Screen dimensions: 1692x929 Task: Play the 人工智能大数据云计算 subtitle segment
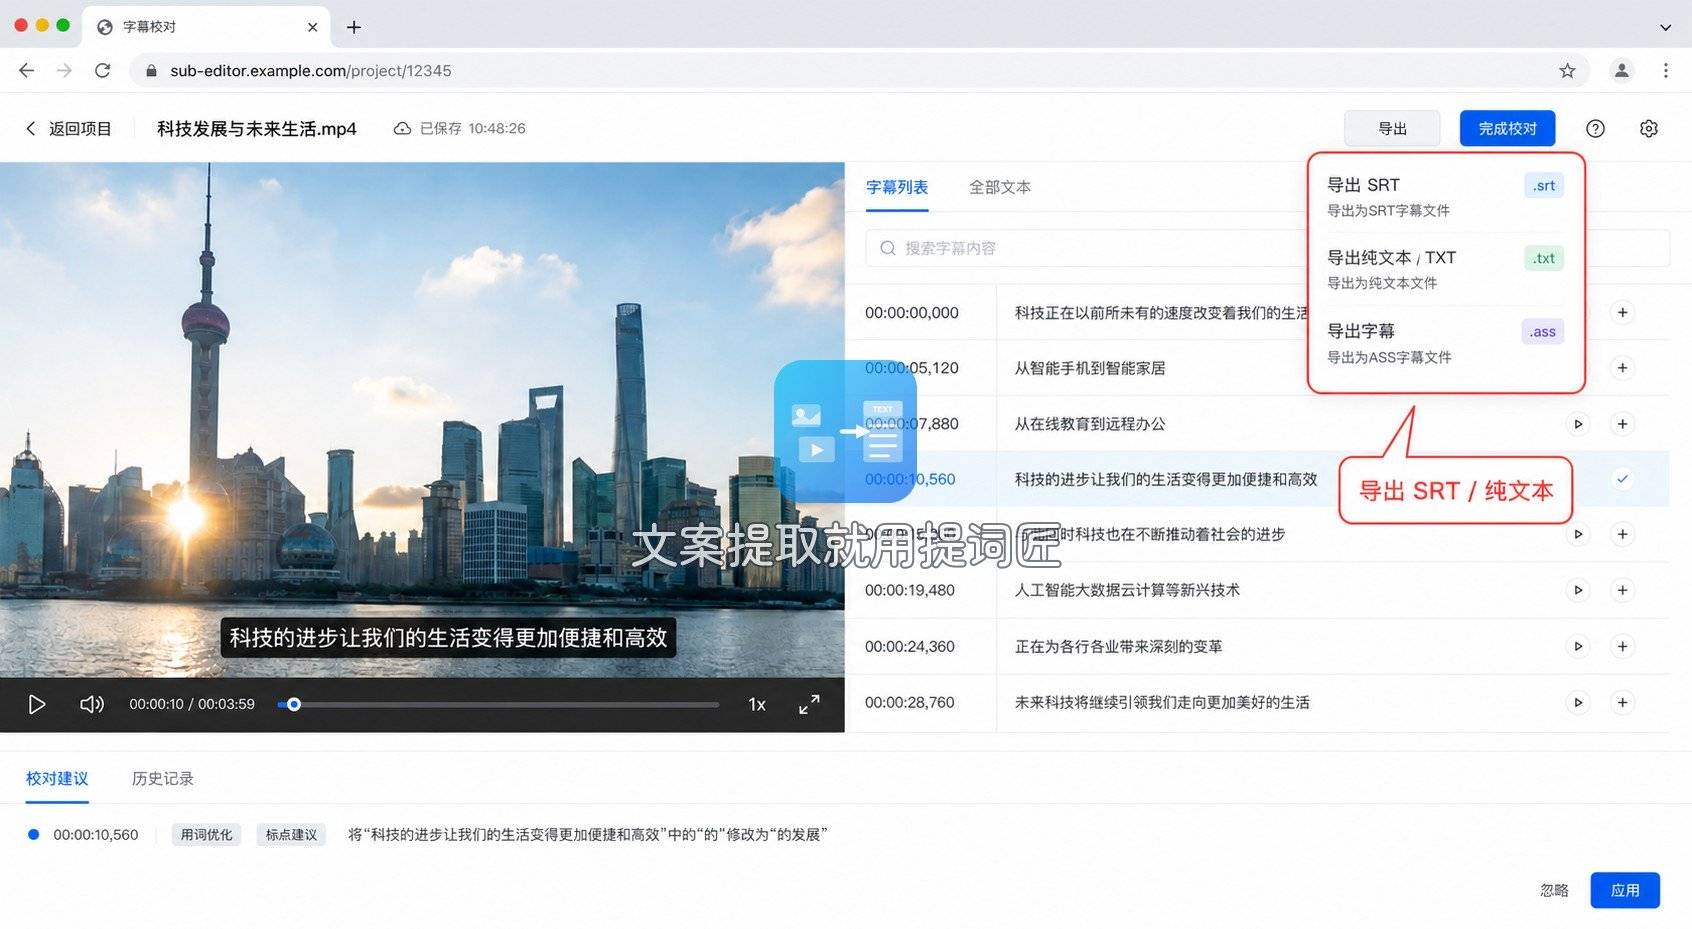click(x=1578, y=590)
